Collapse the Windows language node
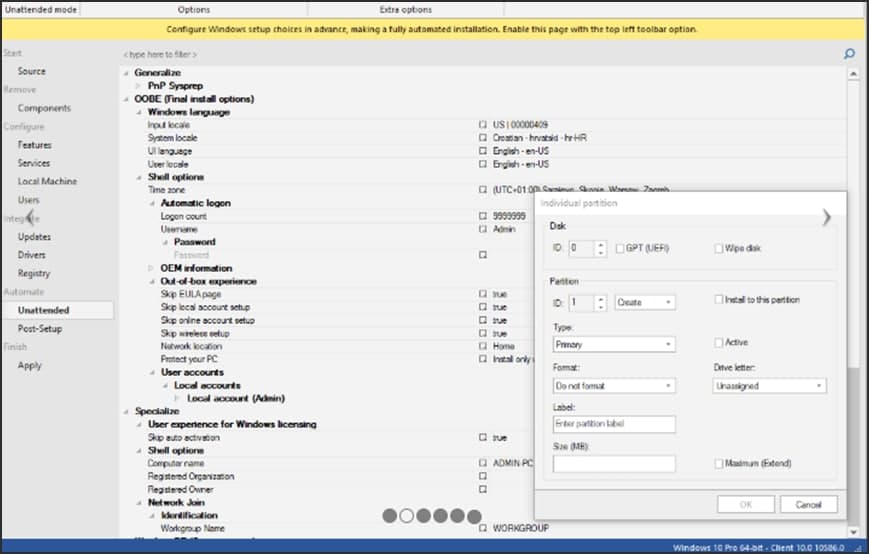Viewport: 869px width, 554px height. (139, 112)
